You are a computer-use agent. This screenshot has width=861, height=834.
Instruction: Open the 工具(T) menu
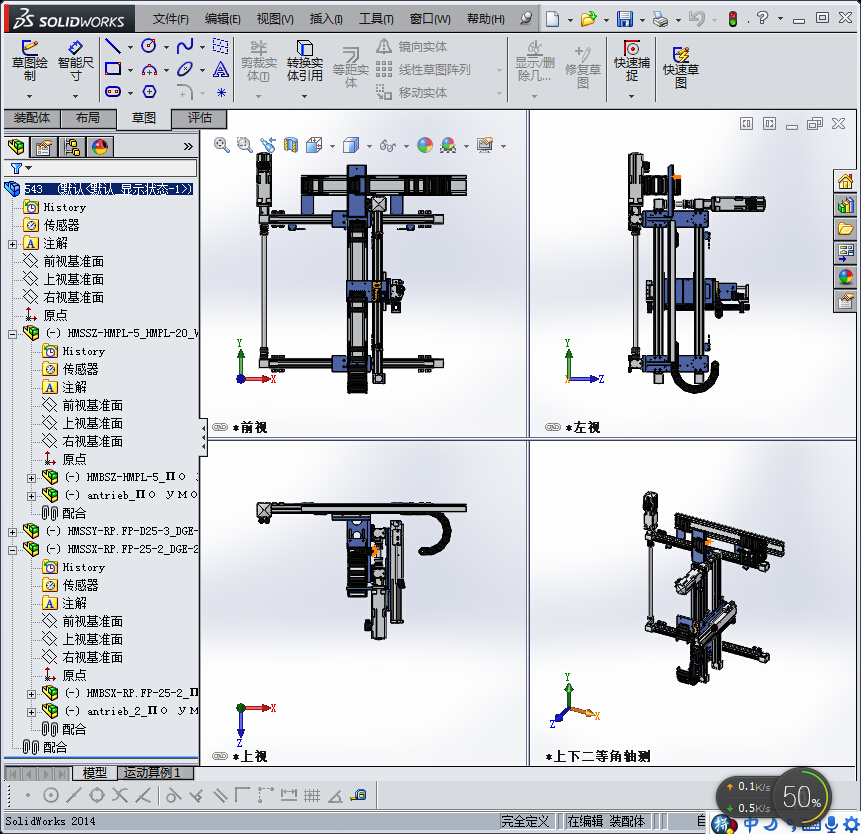pos(376,19)
